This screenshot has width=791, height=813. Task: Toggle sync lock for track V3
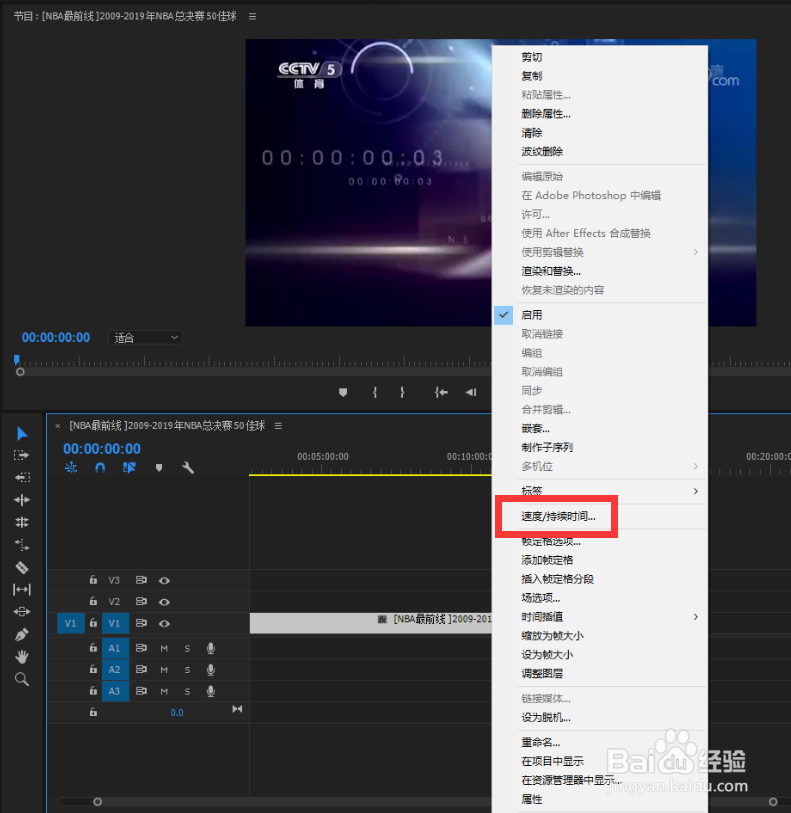pos(141,580)
